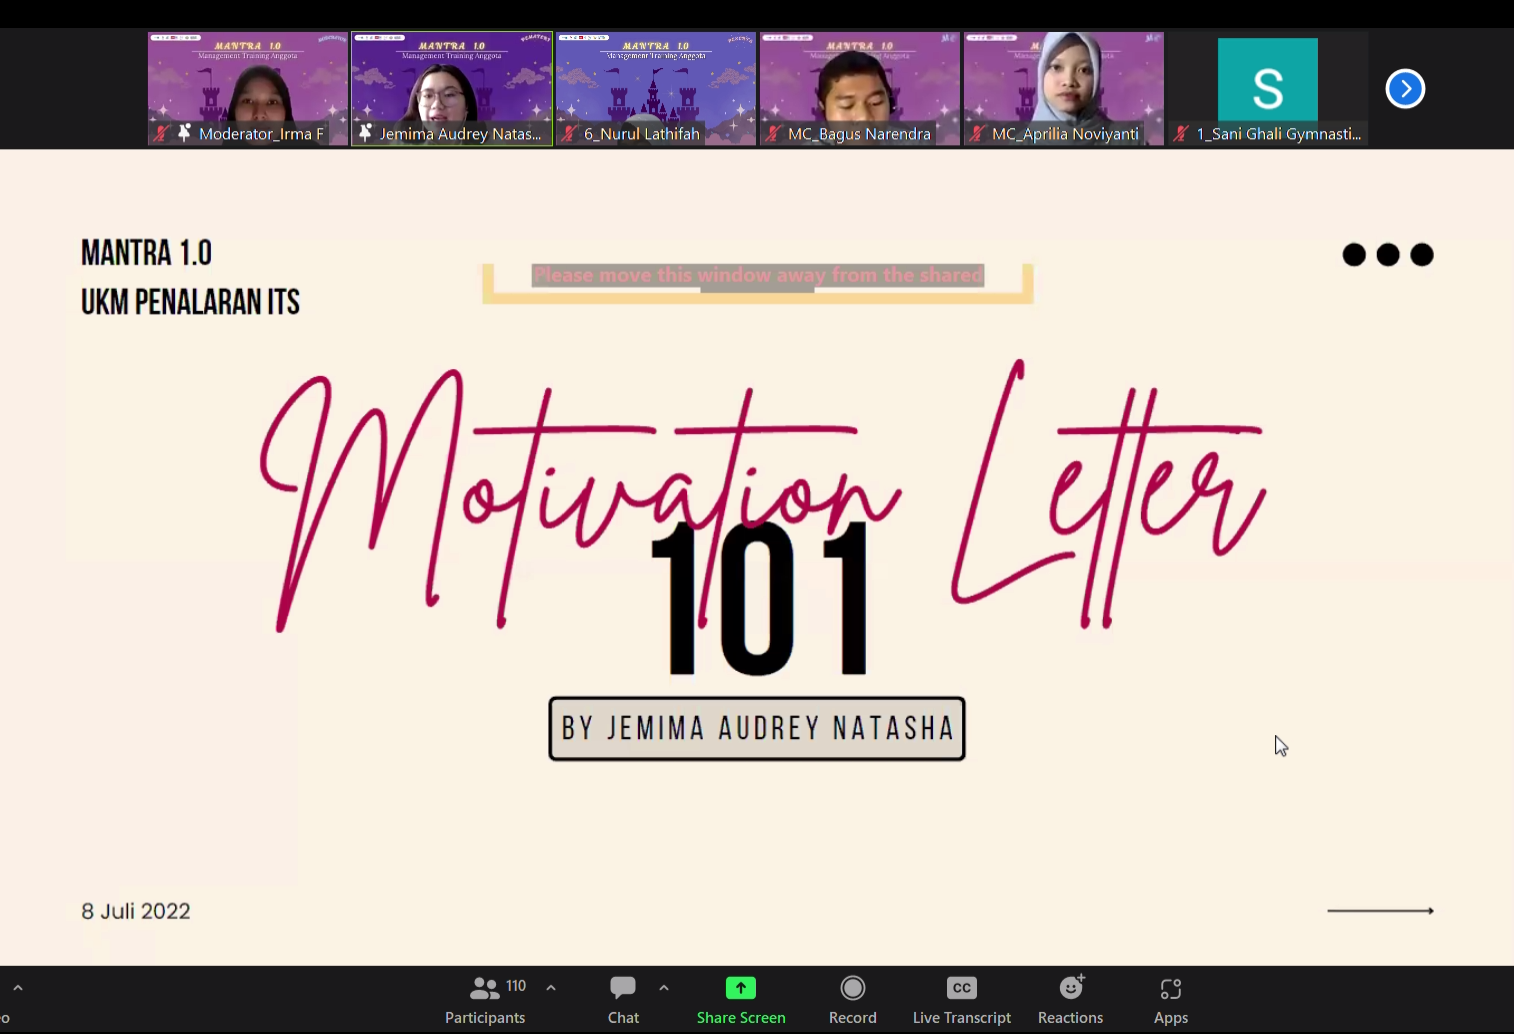Screen dimensions: 1514x1034
Task: Click the green Share Screen icon
Action: tap(740, 988)
